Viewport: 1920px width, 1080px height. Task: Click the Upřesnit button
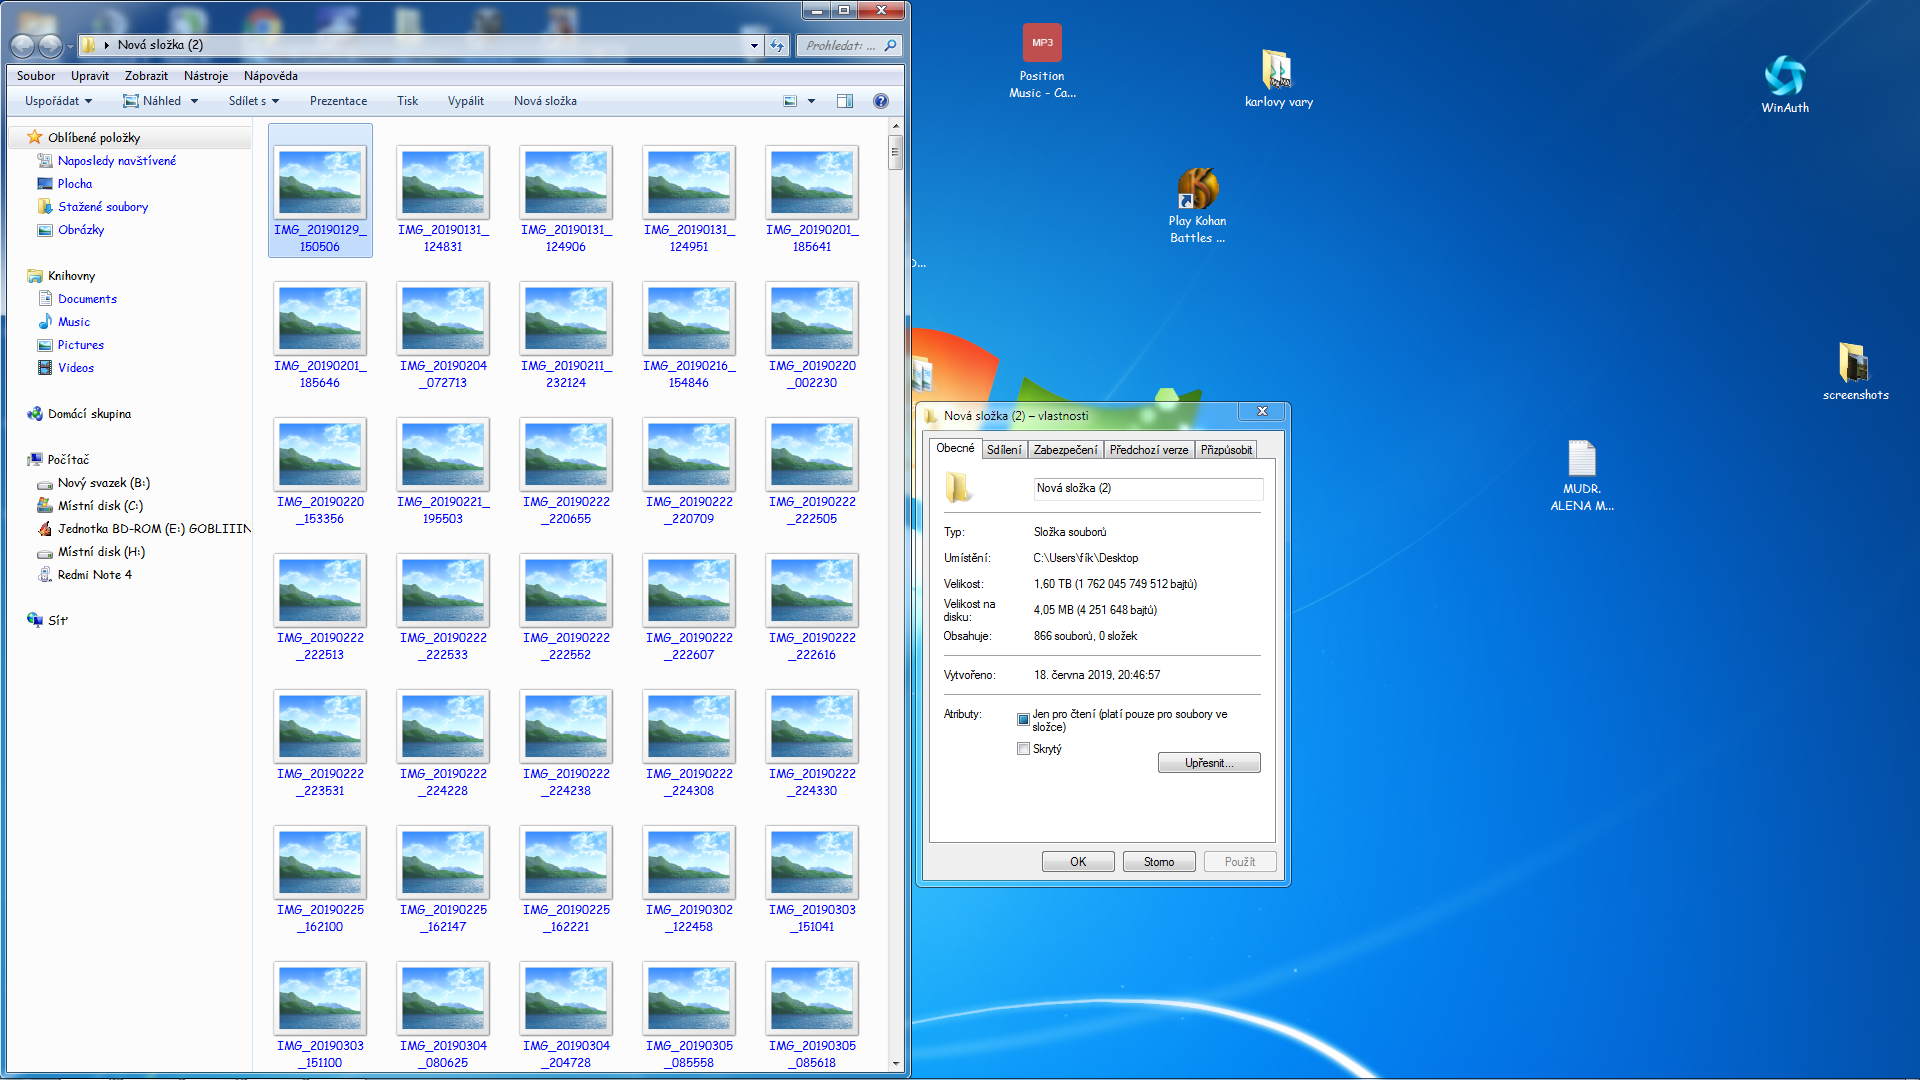1208,763
